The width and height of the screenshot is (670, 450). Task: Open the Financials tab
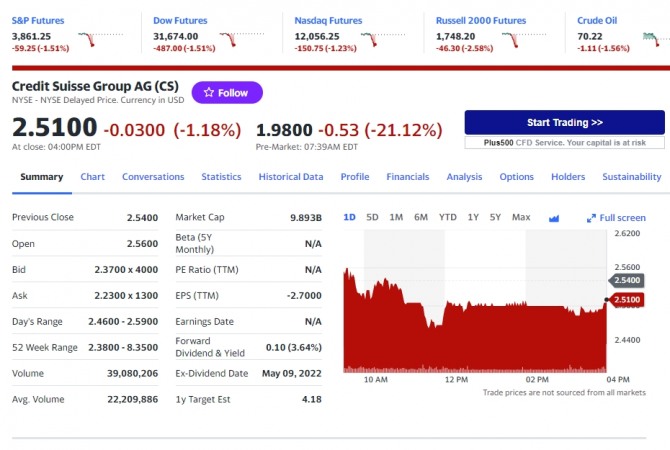point(407,177)
